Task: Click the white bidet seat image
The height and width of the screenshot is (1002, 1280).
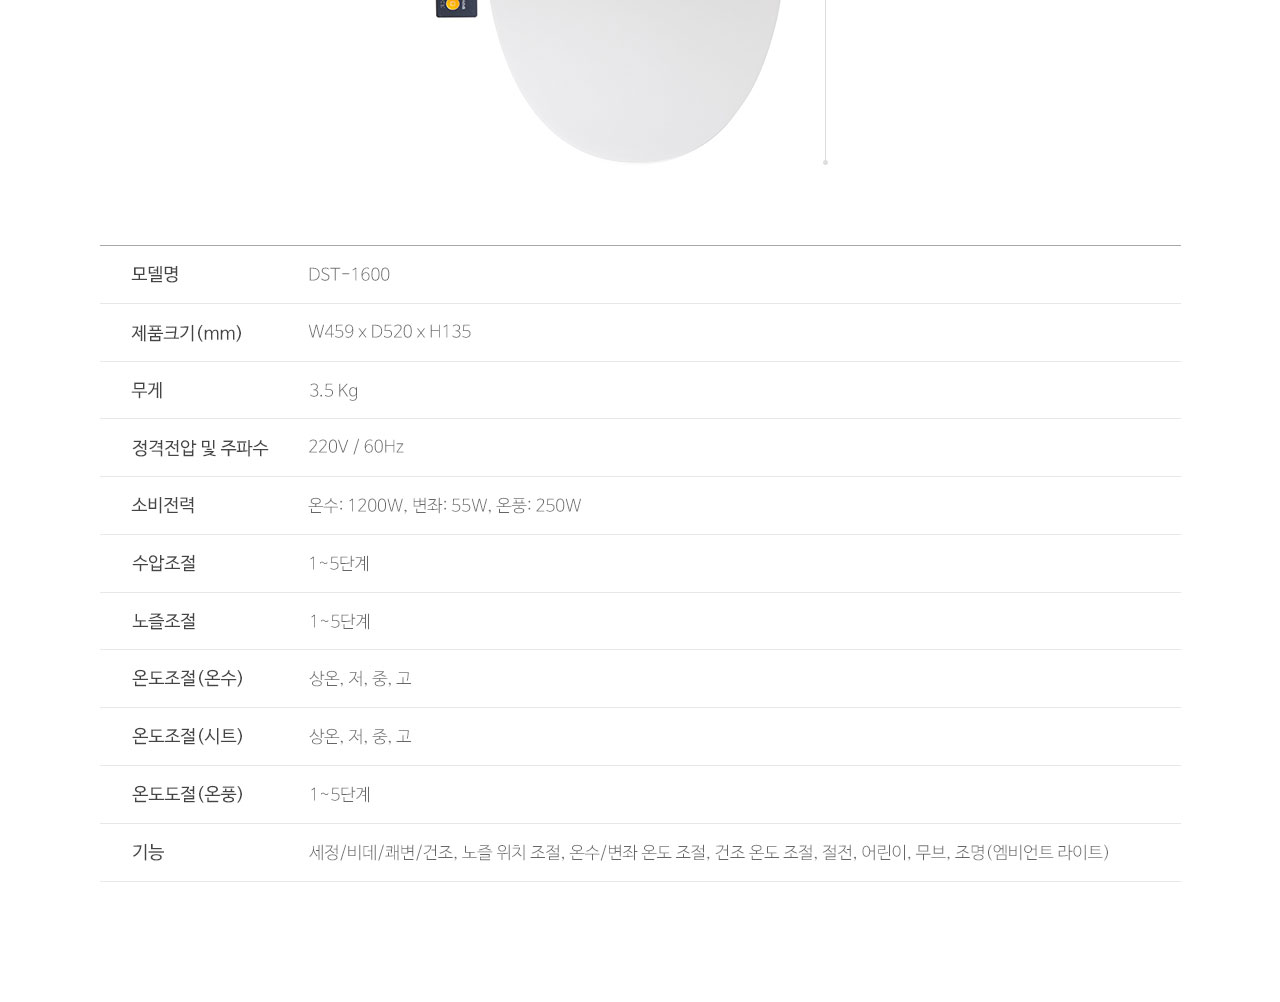Action: click(x=634, y=80)
